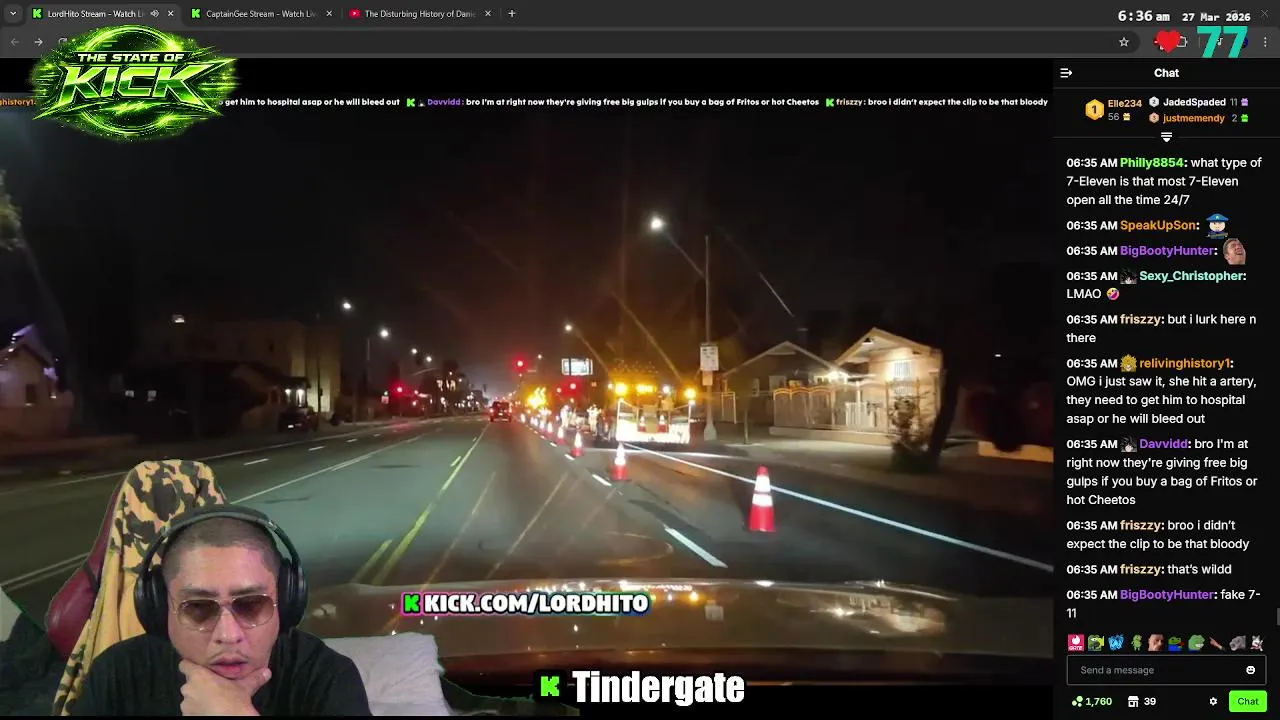This screenshot has width=1280, height=720.
Task: Close the LordHito Stream tab
Action: tap(170, 14)
